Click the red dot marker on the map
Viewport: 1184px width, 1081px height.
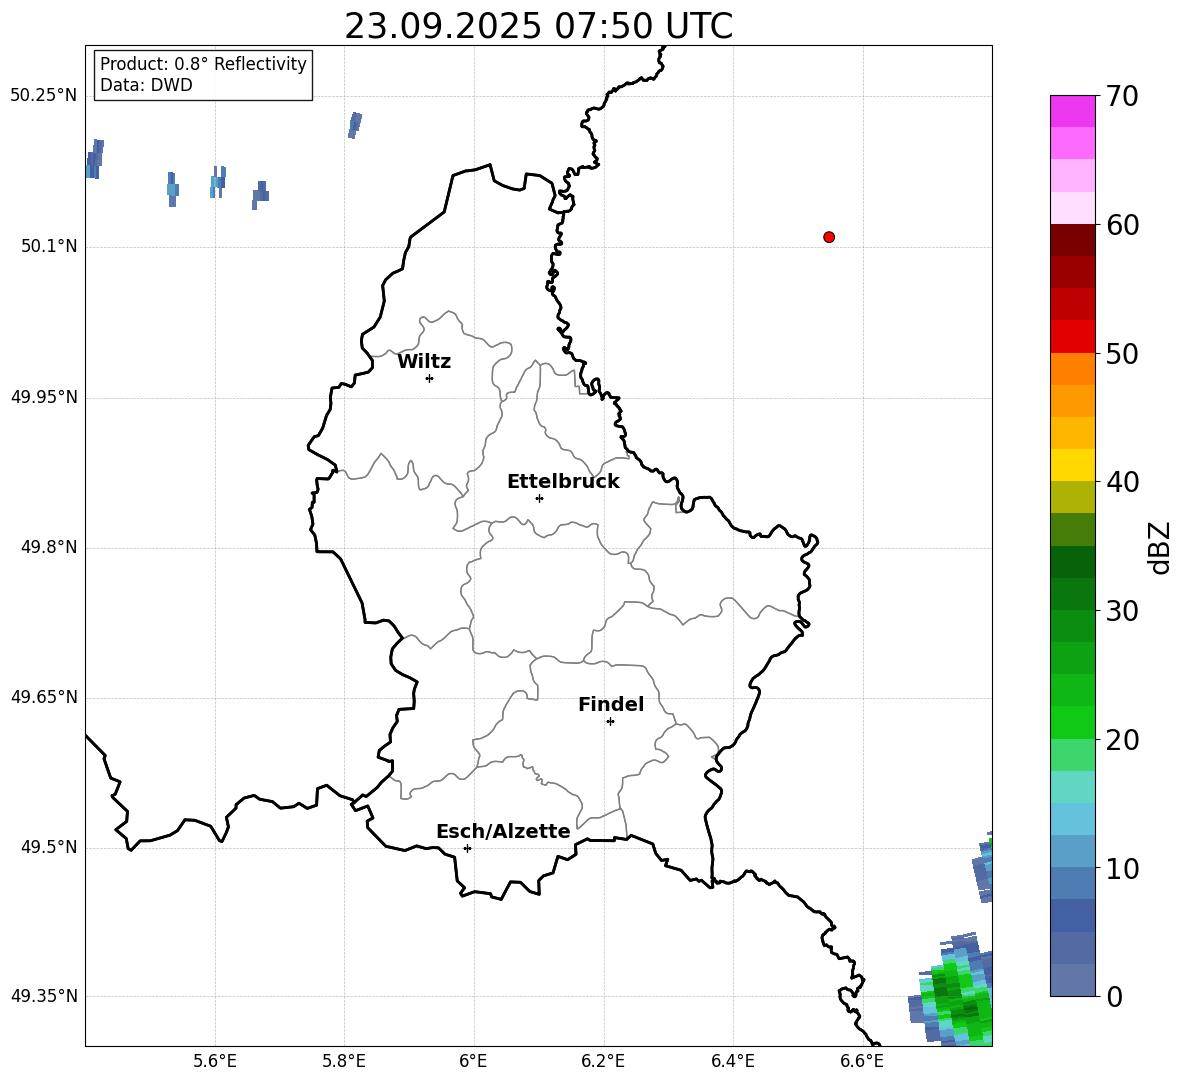(829, 237)
